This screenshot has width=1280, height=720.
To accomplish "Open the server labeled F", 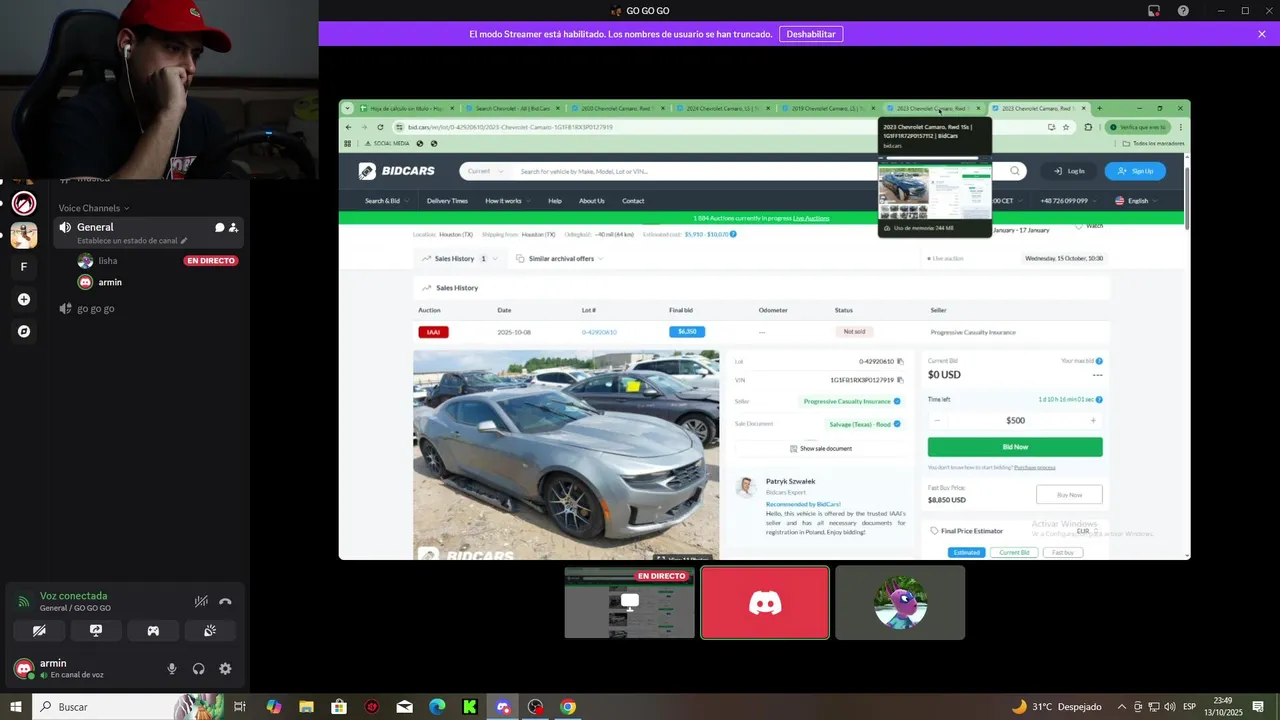I will 24,267.
